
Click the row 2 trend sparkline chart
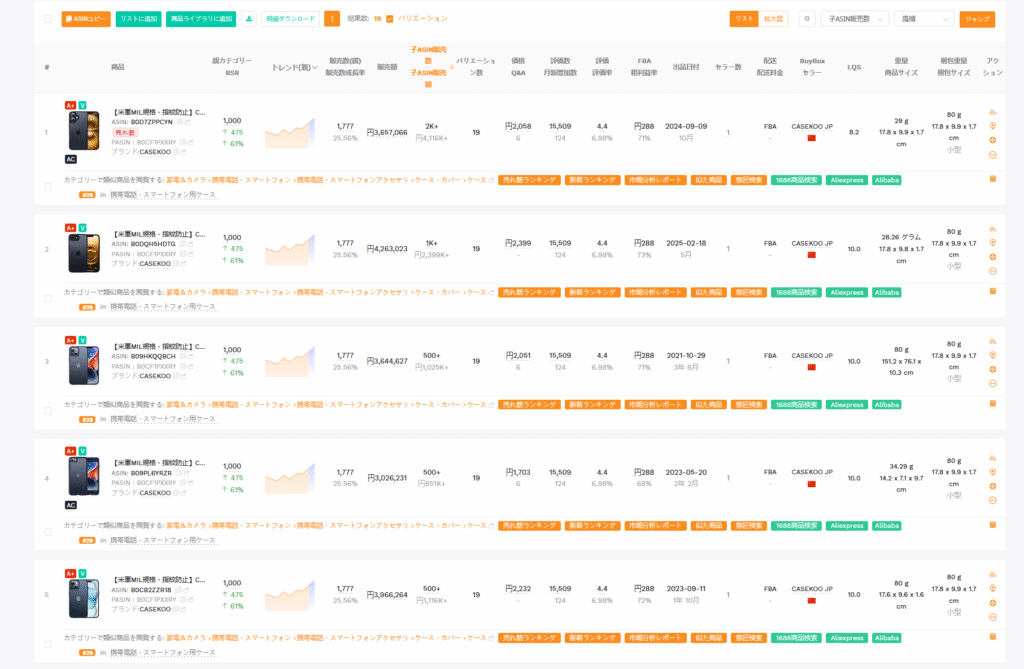(290, 248)
